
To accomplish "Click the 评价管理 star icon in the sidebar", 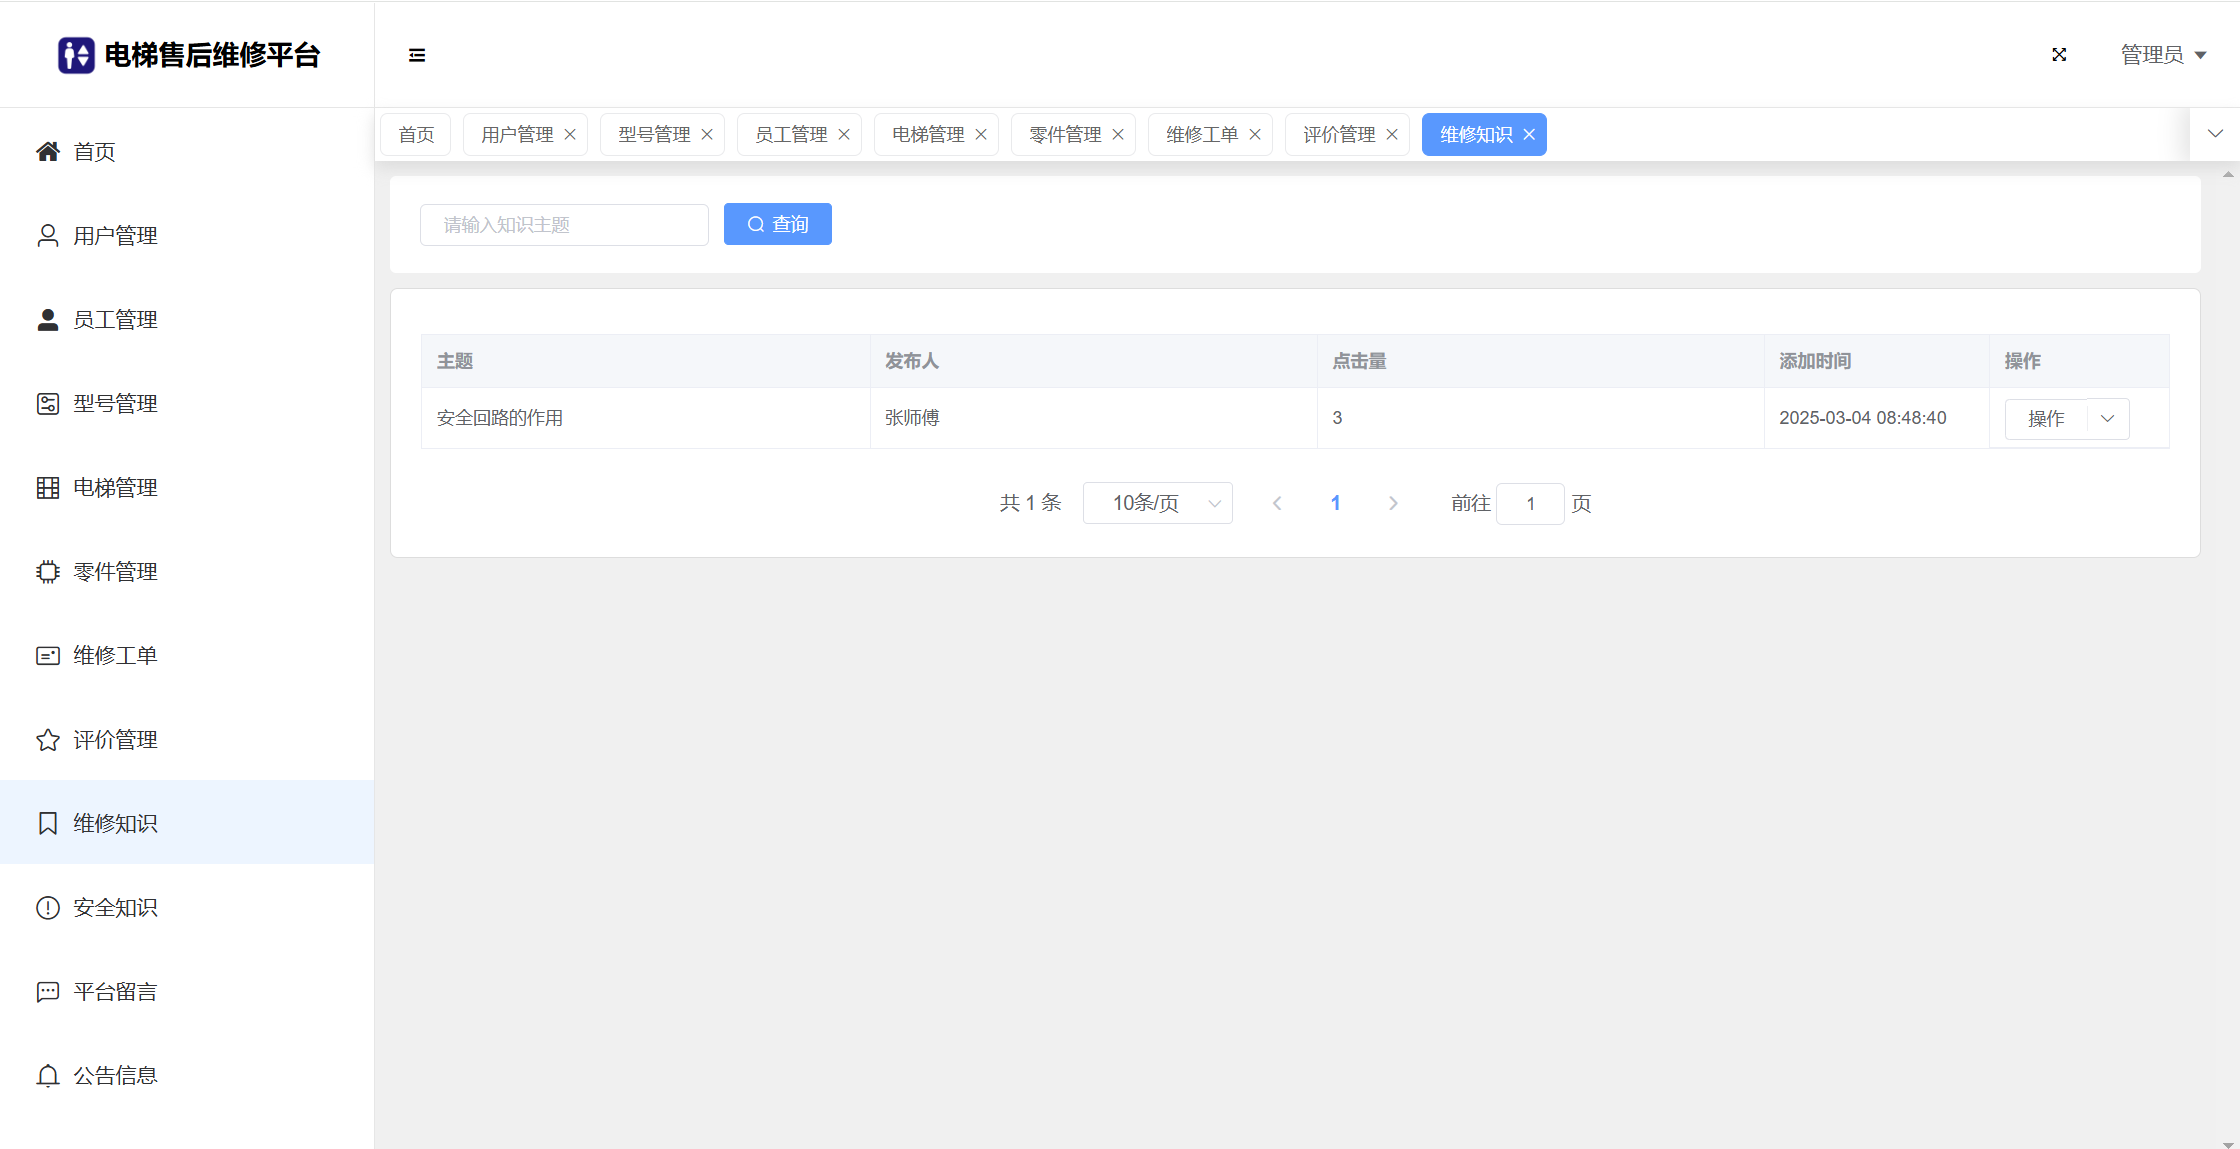I will (x=48, y=740).
